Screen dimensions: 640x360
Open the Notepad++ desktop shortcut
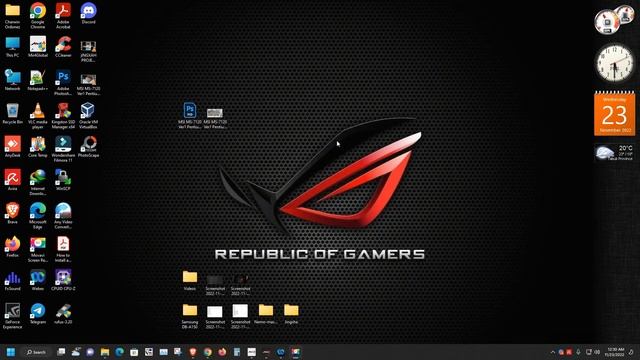pos(38,80)
